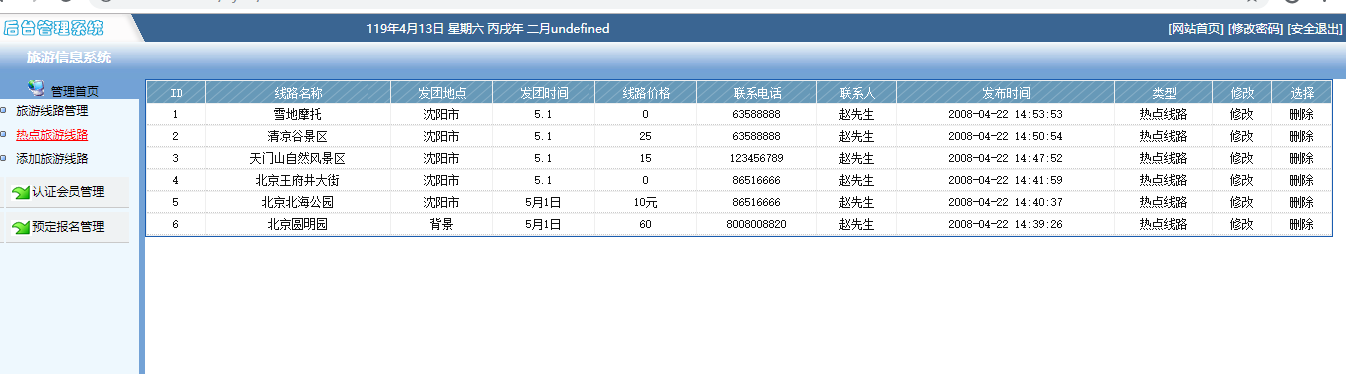The width and height of the screenshot is (1346, 374).
Task: Click 安全退出 to log out
Action: coord(1314,29)
